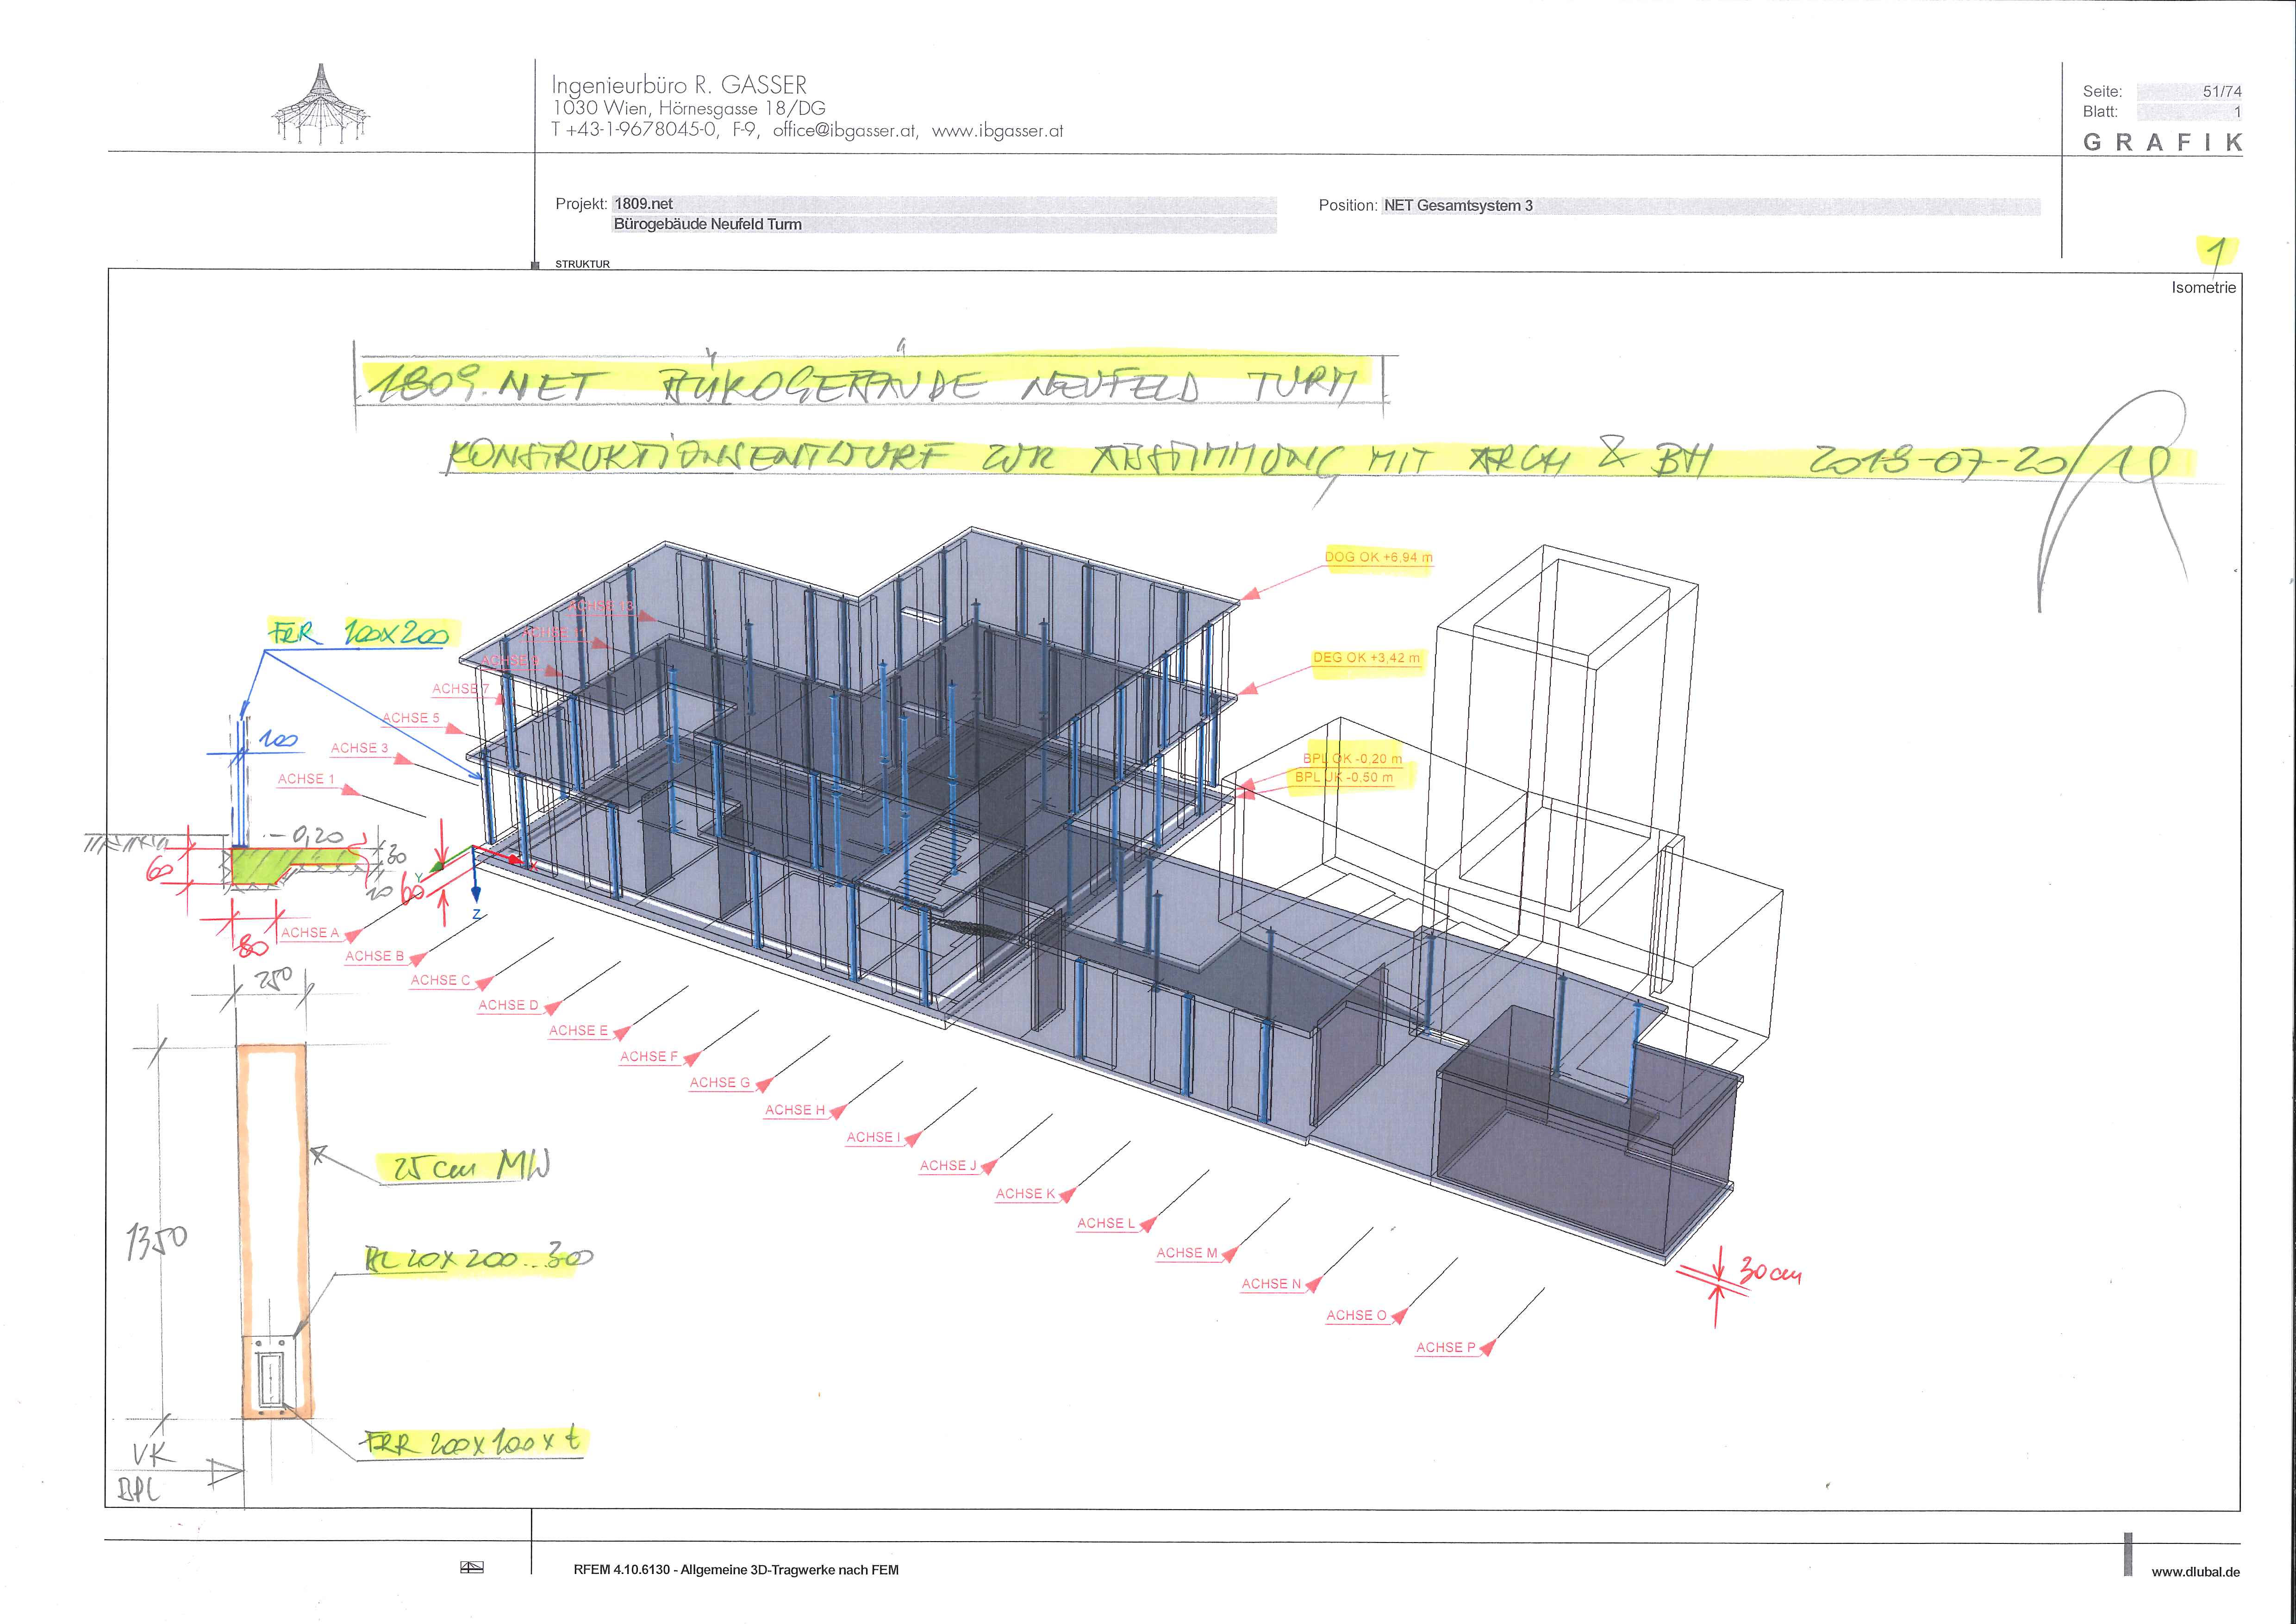The width and height of the screenshot is (2296, 1624).
Task: Click the Isometrie view label
Action: 2203,288
